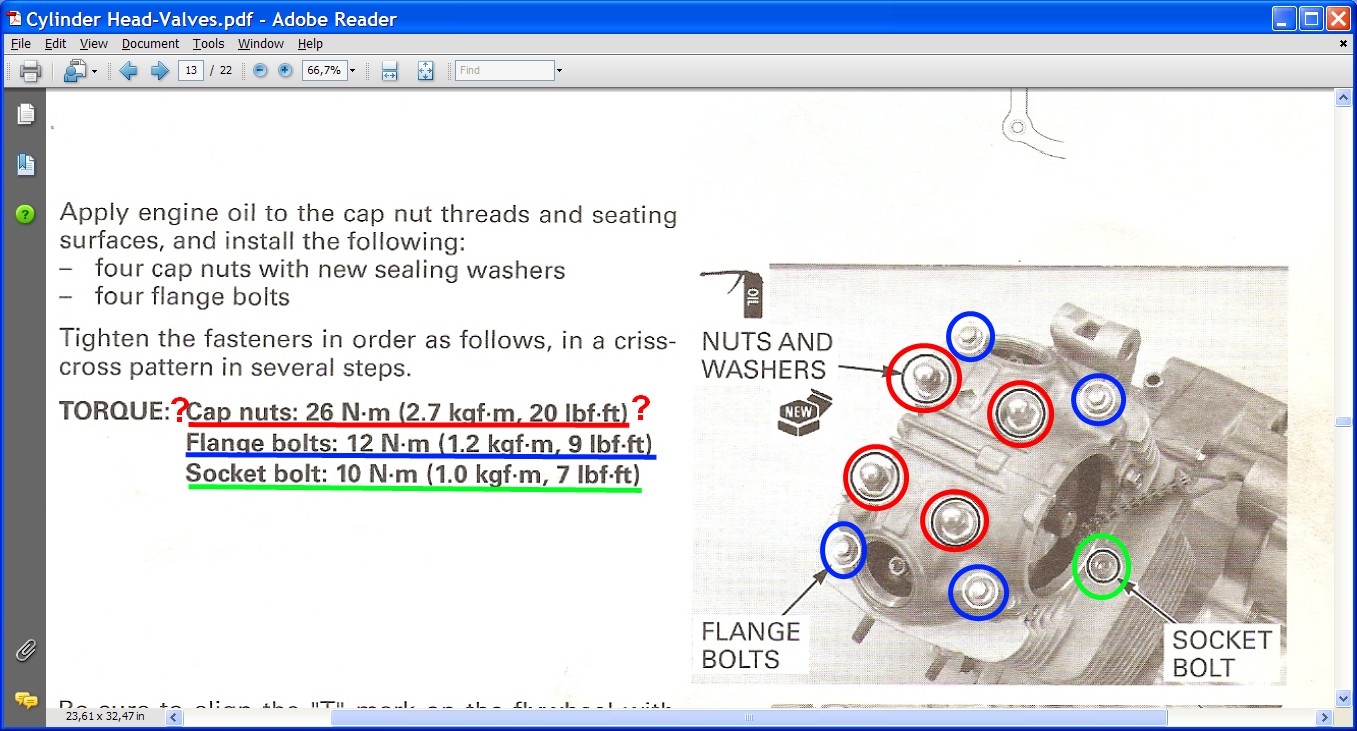This screenshot has height=731, width=1357.
Task: Click the Adobe Reader title bar PDF icon
Action: [14, 18]
